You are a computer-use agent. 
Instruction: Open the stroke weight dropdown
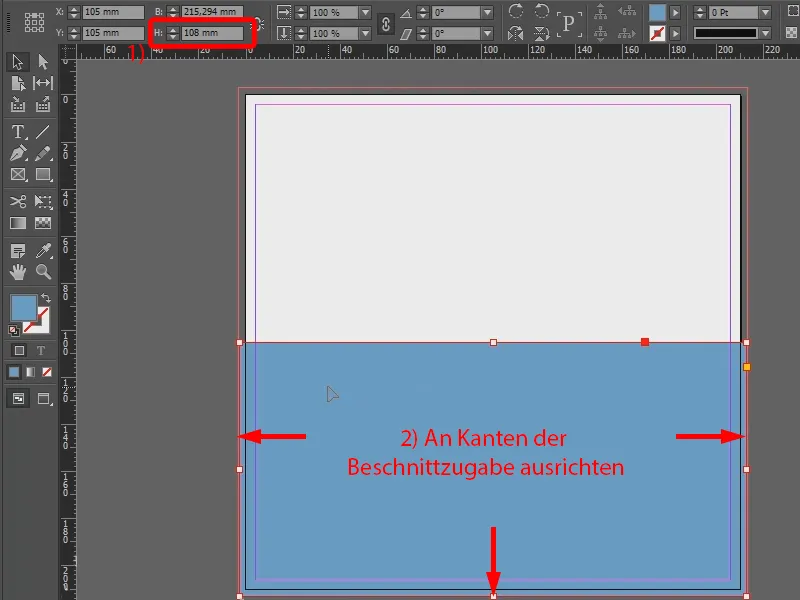pos(766,13)
